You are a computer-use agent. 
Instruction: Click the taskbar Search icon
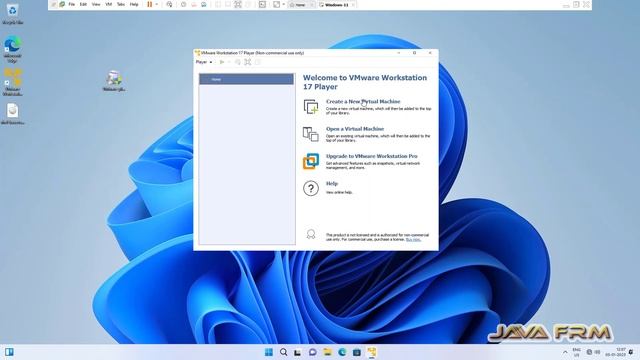283,352
